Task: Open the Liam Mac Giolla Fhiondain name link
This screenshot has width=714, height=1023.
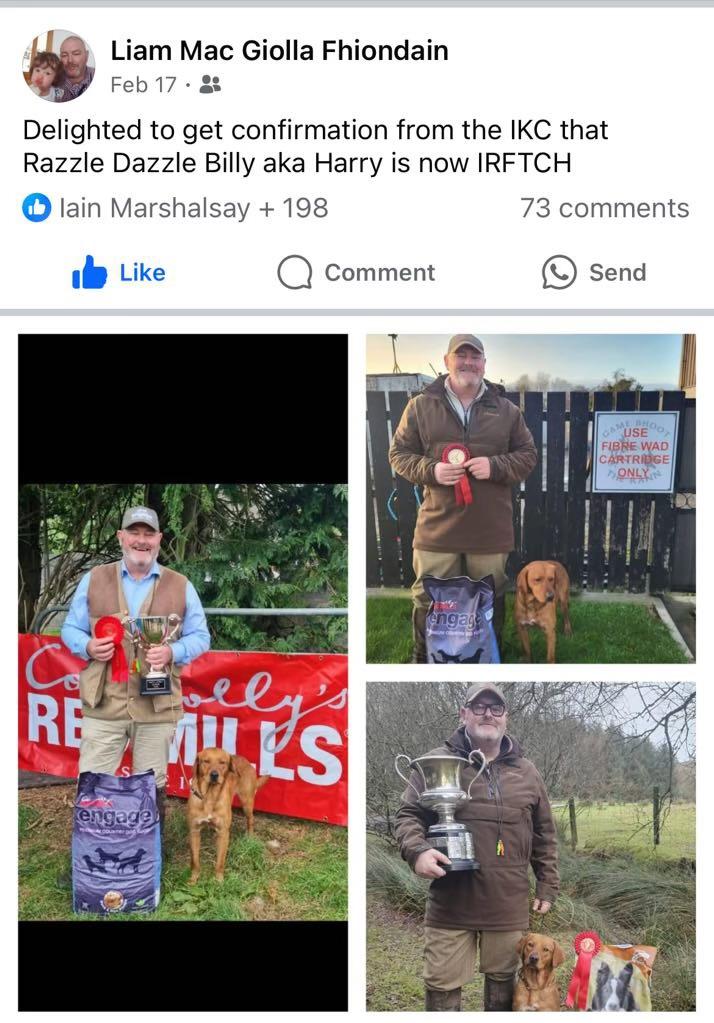Action: pyautogui.click(x=279, y=50)
